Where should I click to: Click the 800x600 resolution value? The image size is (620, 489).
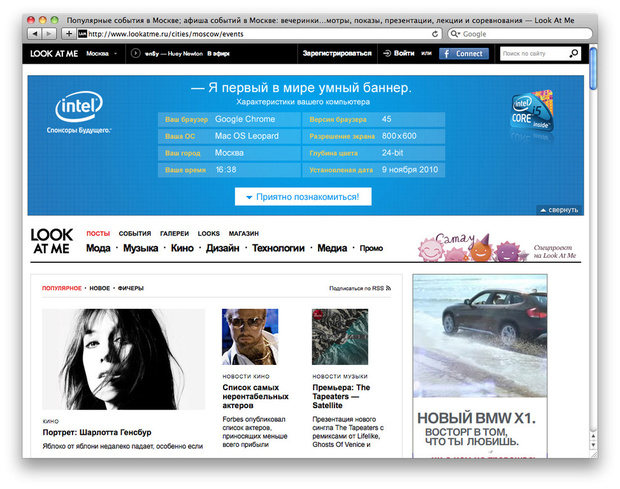399,136
